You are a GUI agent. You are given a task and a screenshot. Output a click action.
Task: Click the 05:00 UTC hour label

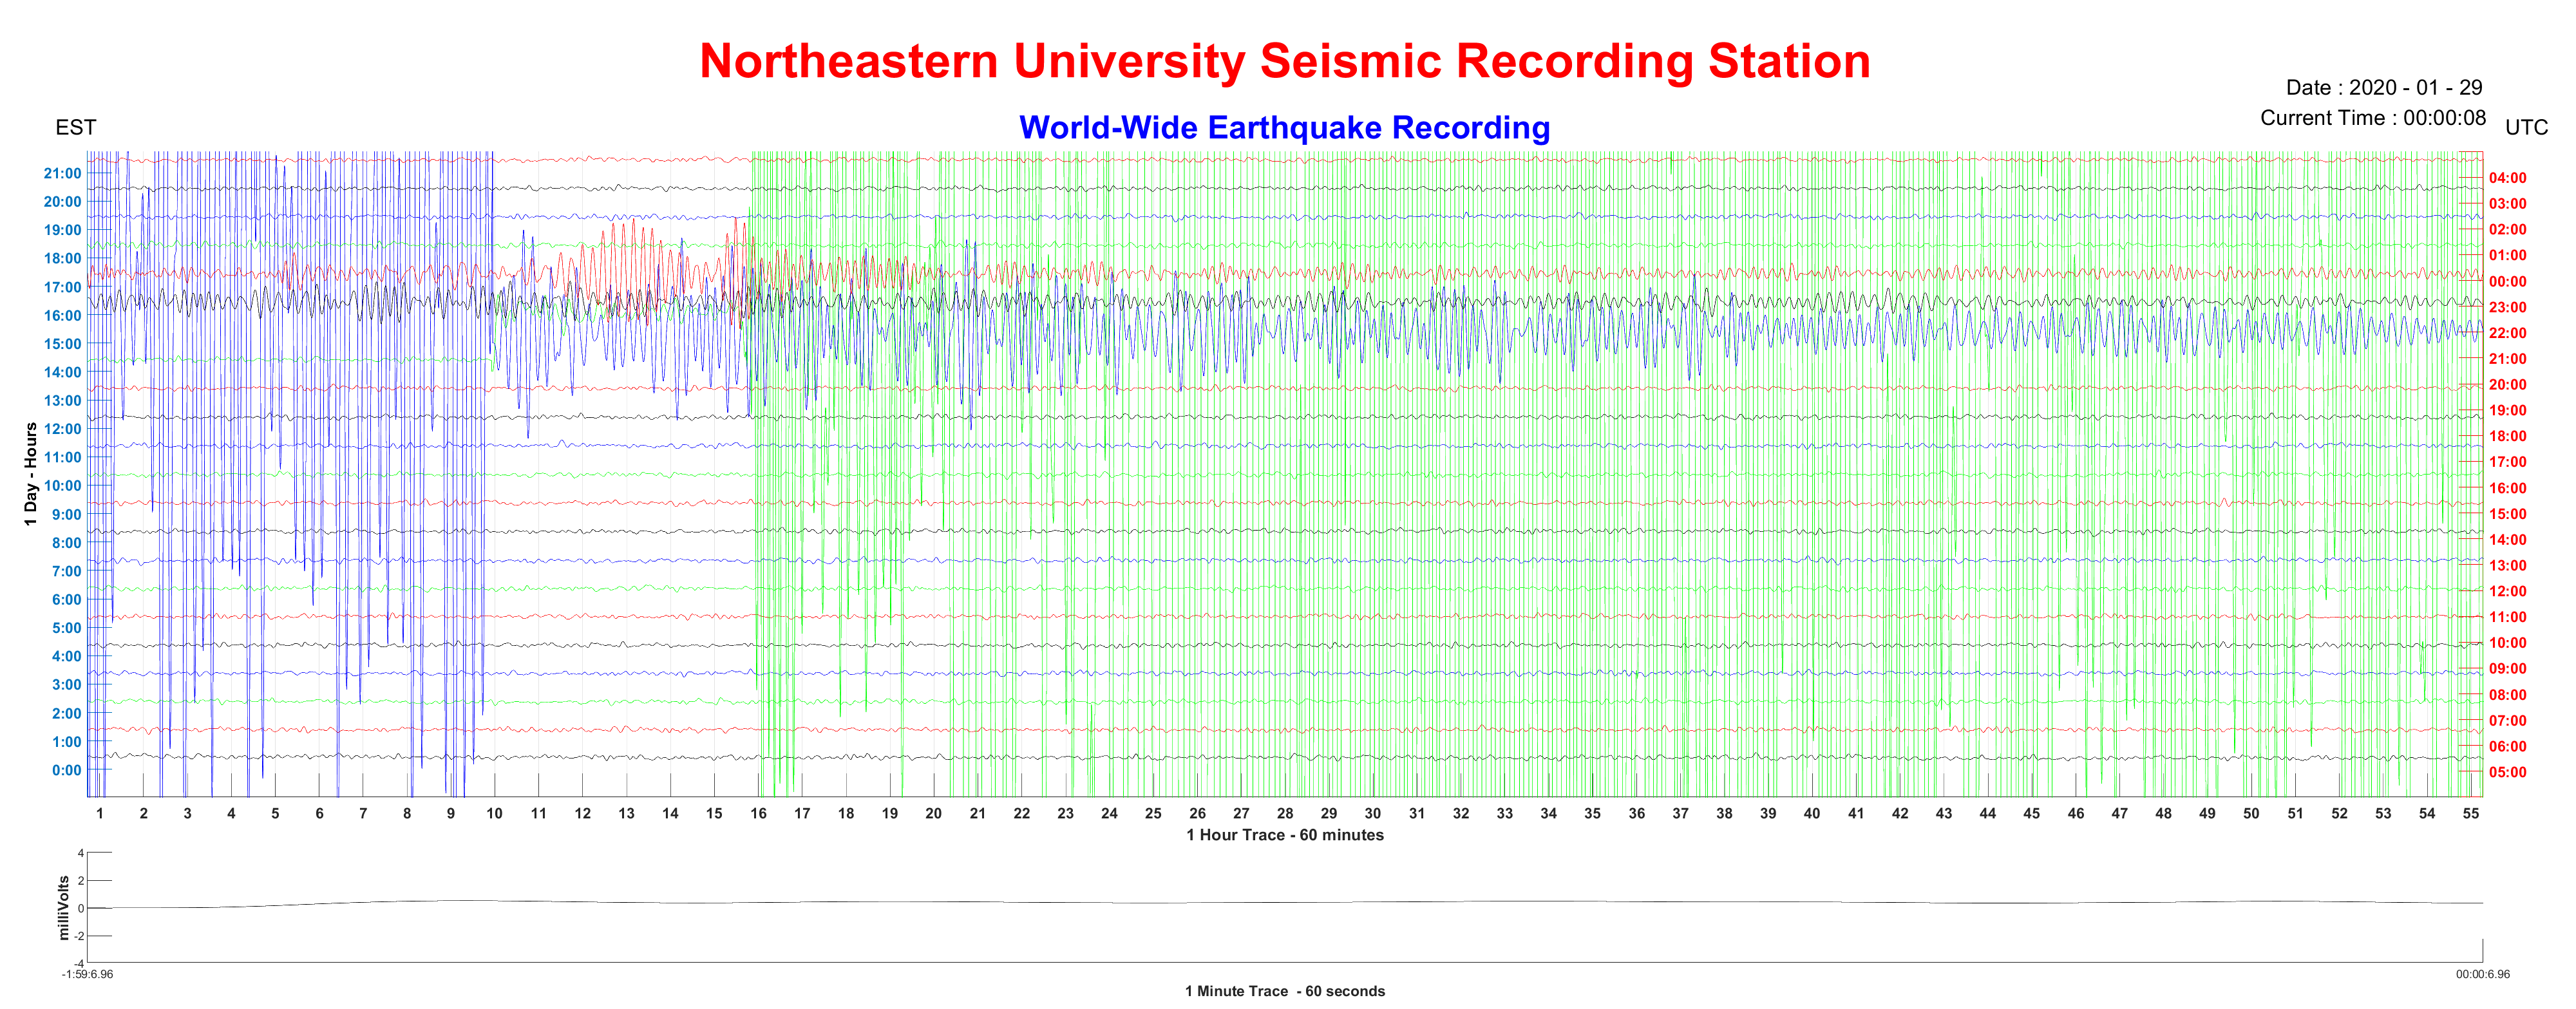point(2507,772)
